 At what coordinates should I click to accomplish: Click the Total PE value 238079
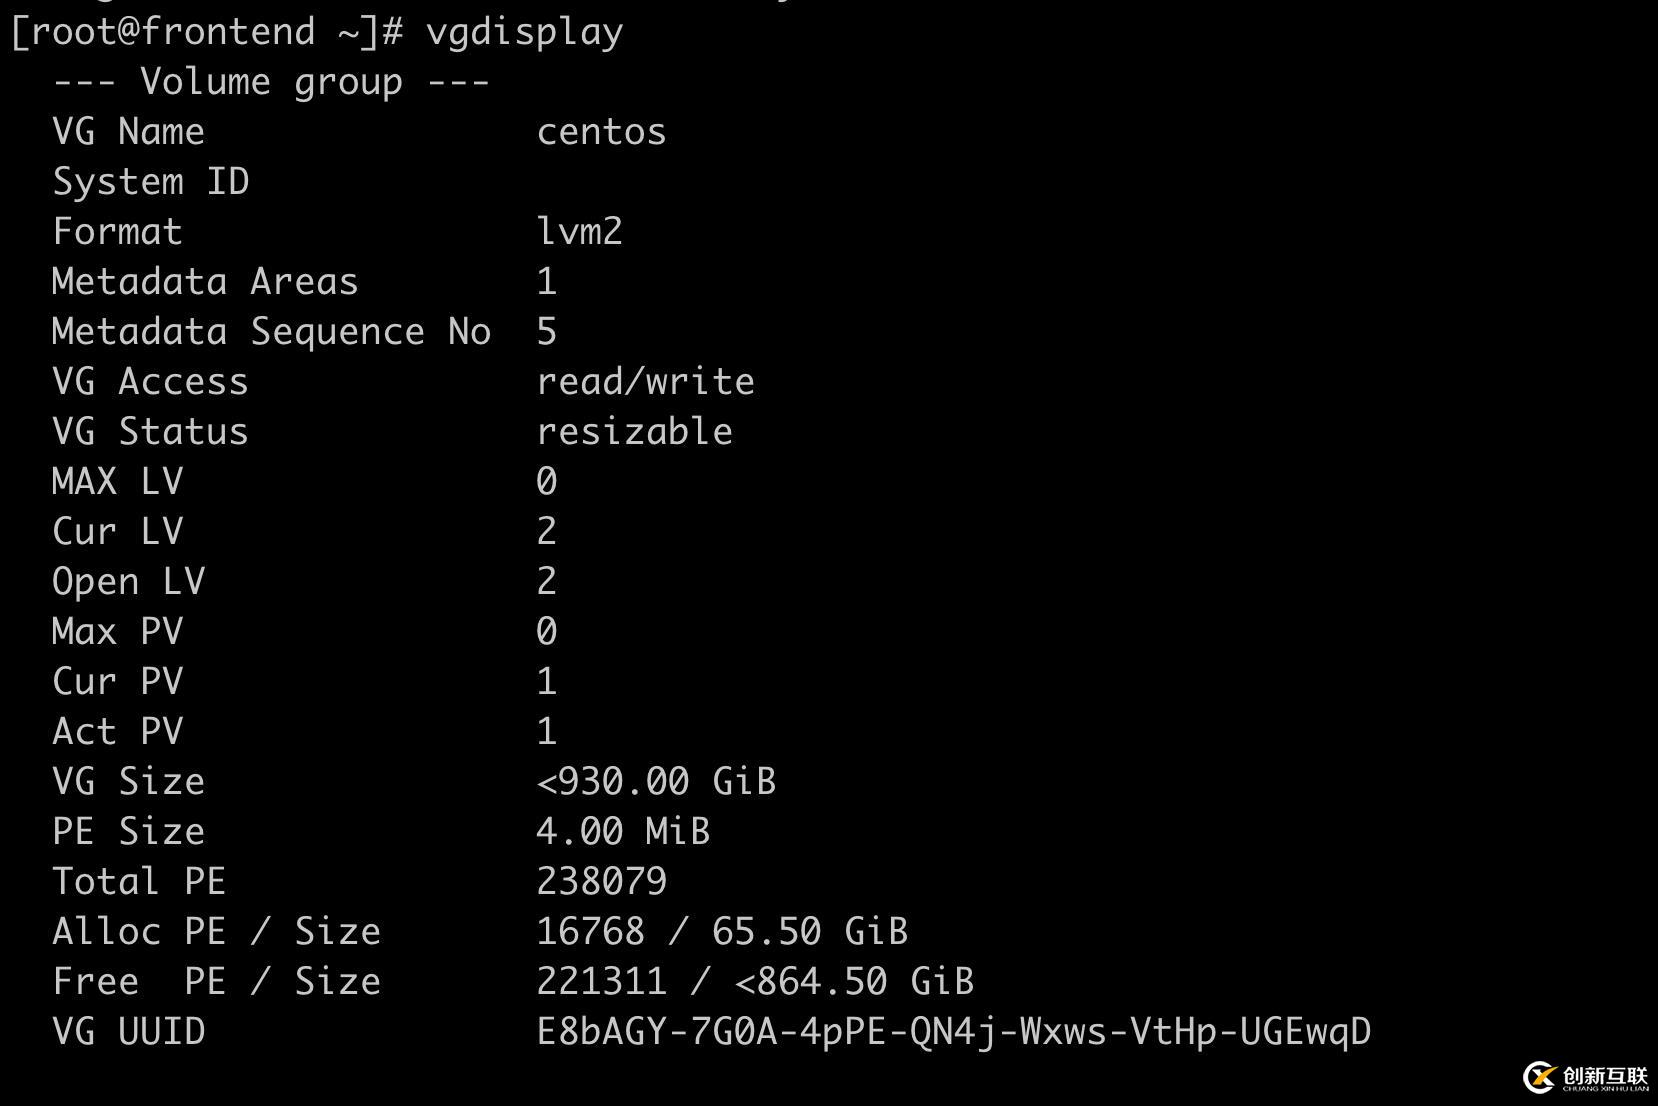point(601,882)
